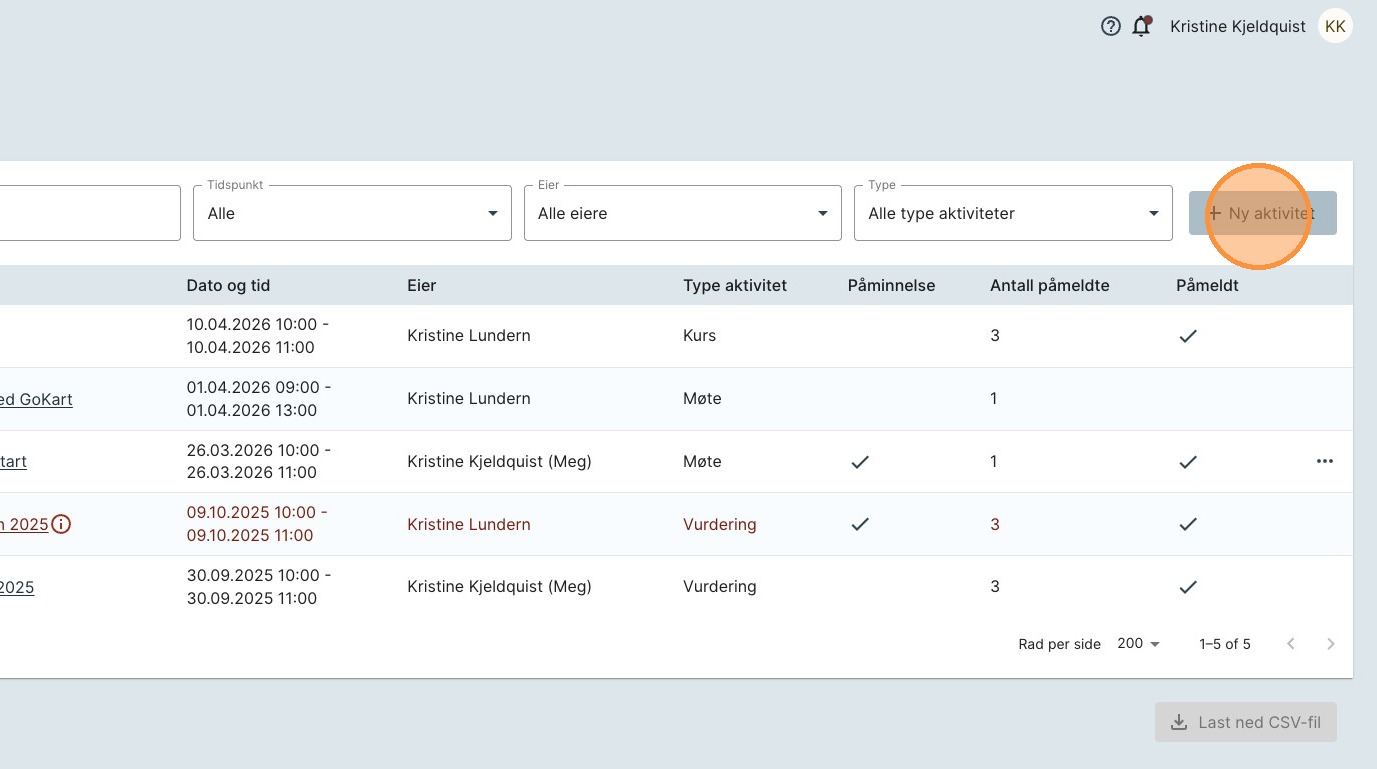The height and width of the screenshot is (769, 1377).
Task: Expand the Tidspunkt dropdown
Action: point(352,213)
